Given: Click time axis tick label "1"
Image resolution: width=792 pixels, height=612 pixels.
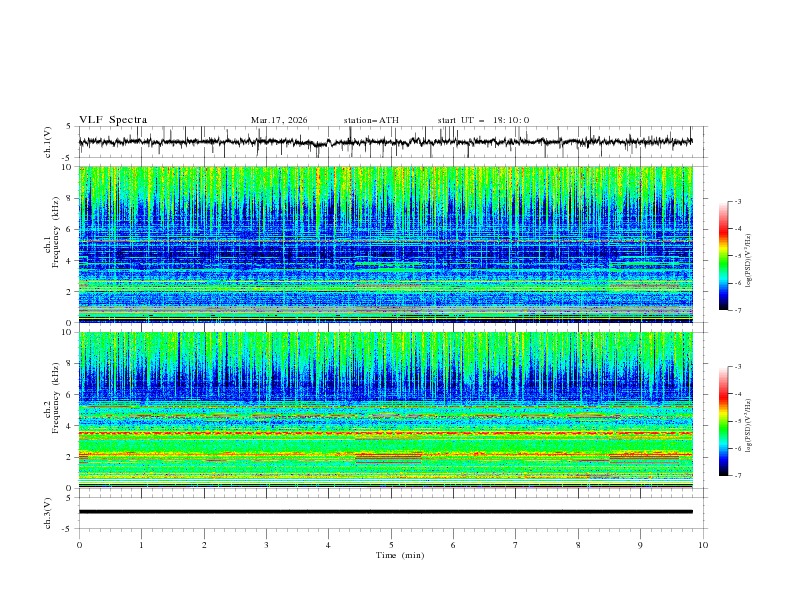Looking at the screenshot, I should coord(141,545).
